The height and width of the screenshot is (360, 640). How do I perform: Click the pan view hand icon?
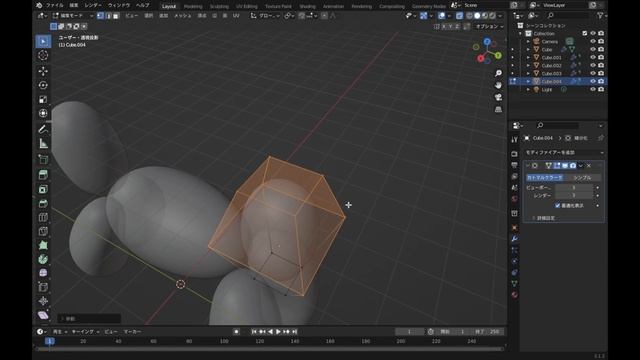click(x=498, y=85)
